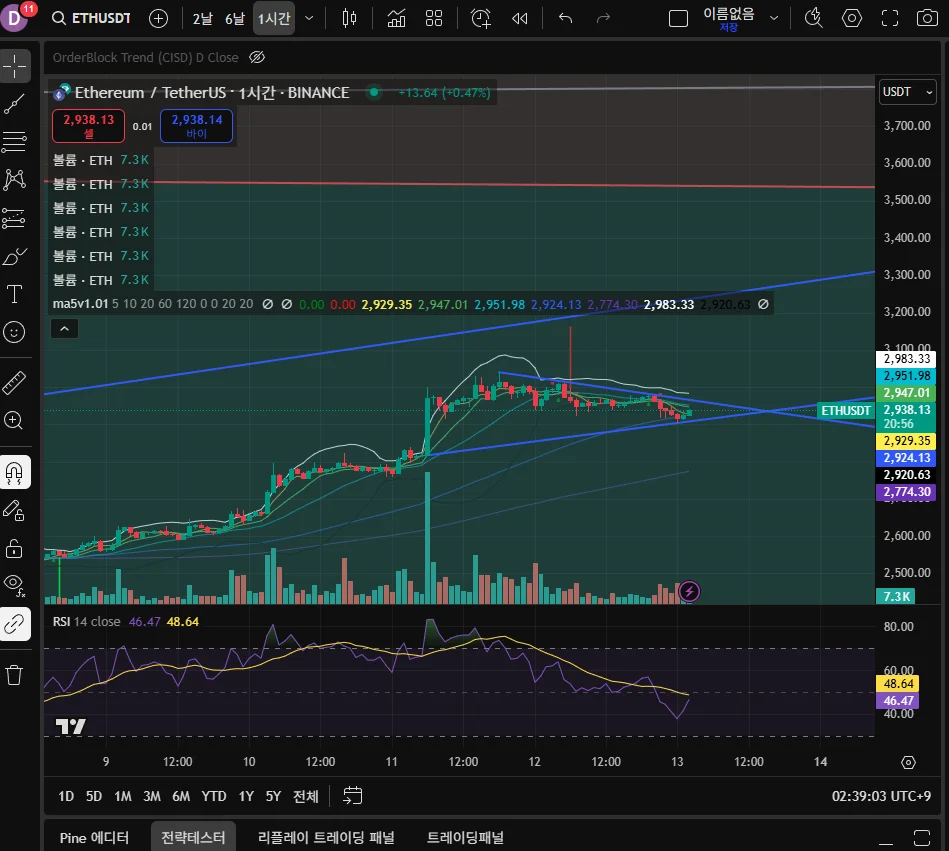Open the go-to-date calendar icon
Screen dimensions: 949x851
[x=352, y=796]
